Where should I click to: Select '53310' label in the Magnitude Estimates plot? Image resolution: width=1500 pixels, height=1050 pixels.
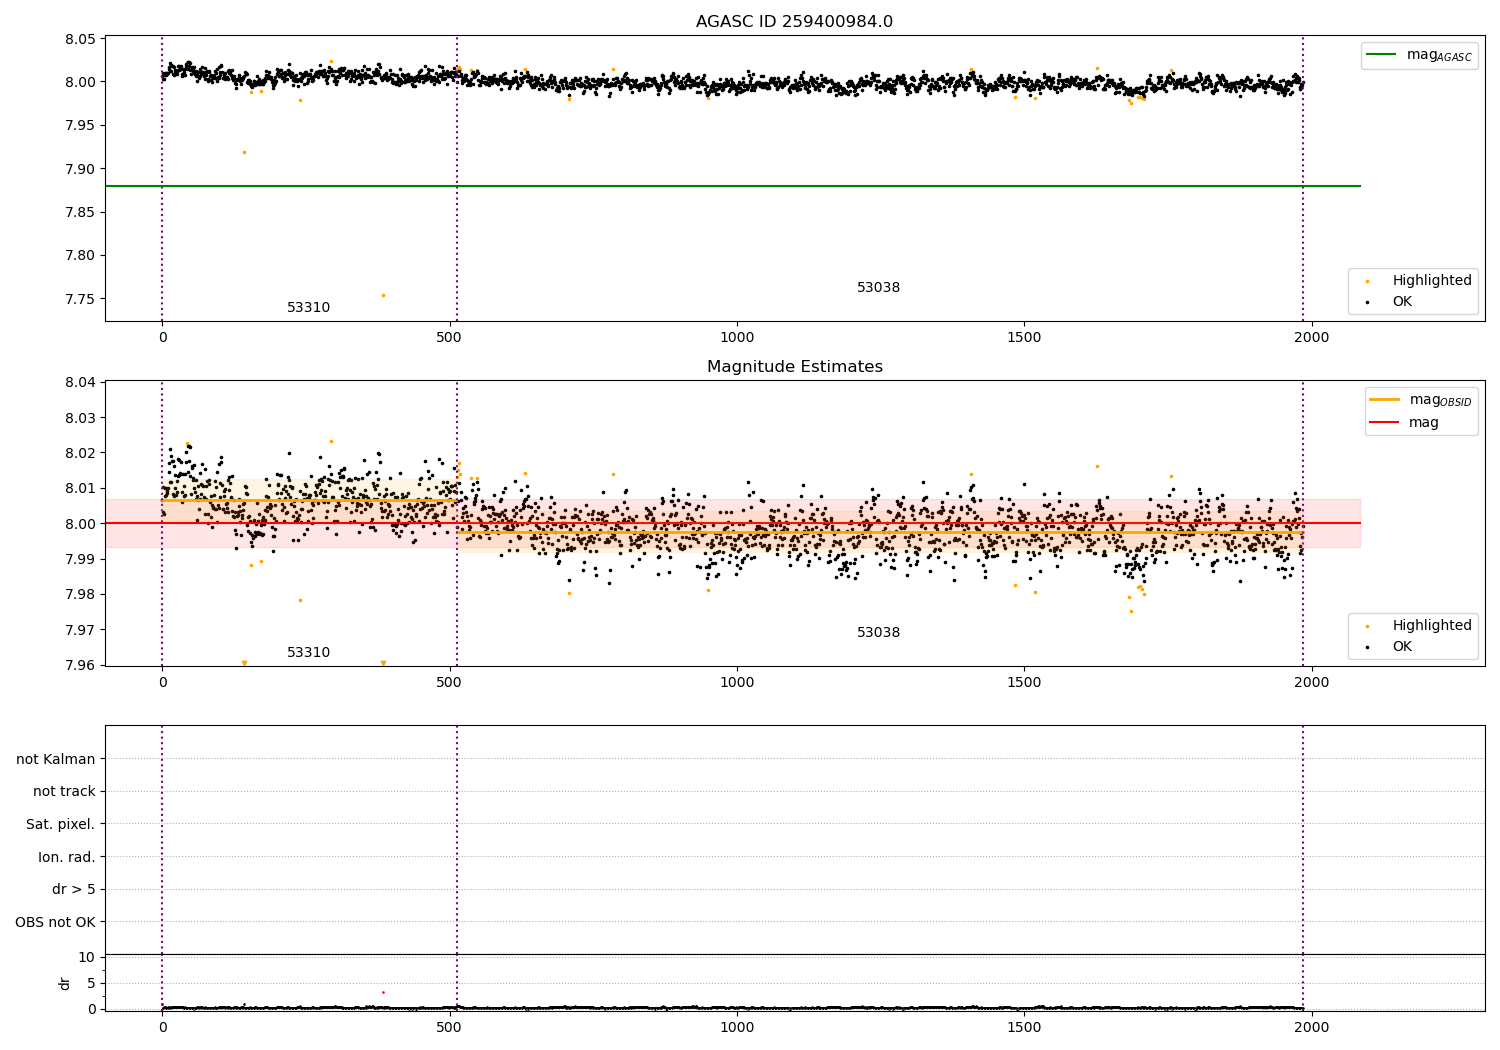tap(308, 653)
